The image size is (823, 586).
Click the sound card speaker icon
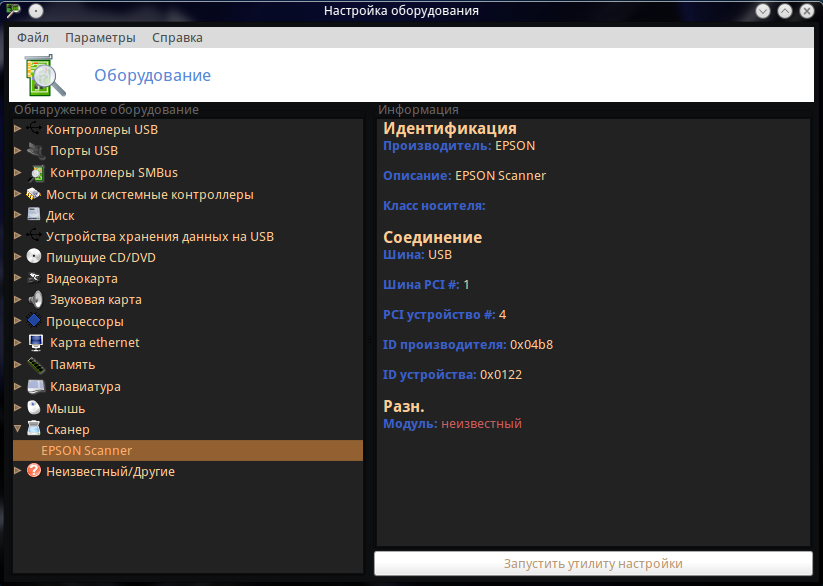coord(36,299)
